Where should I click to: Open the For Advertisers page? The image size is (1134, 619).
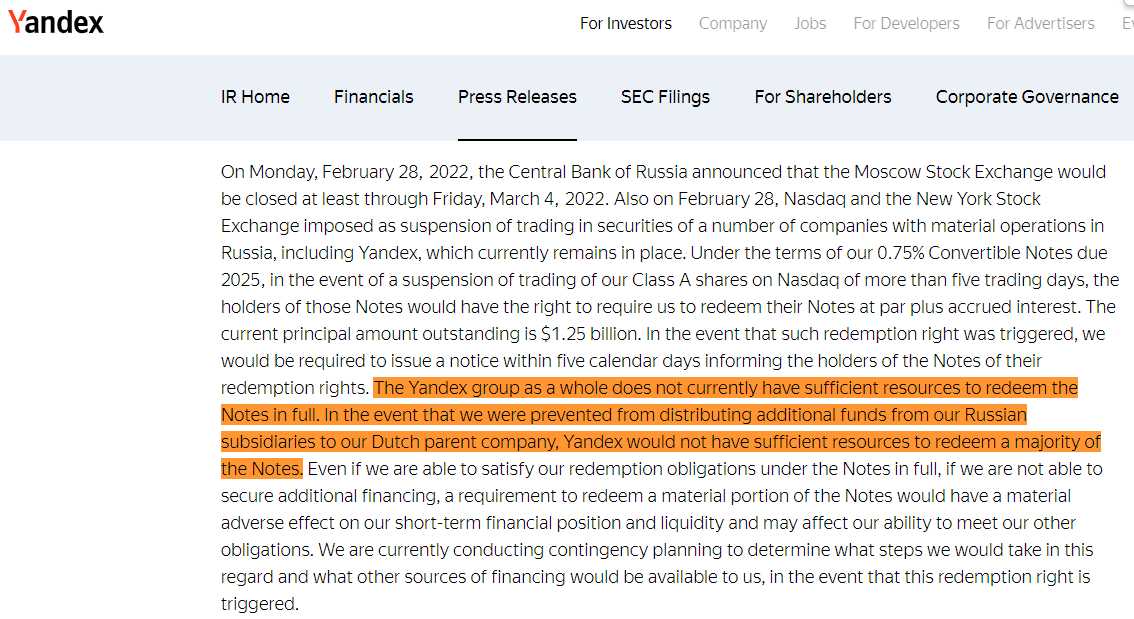pyautogui.click(x=1041, y=24)
